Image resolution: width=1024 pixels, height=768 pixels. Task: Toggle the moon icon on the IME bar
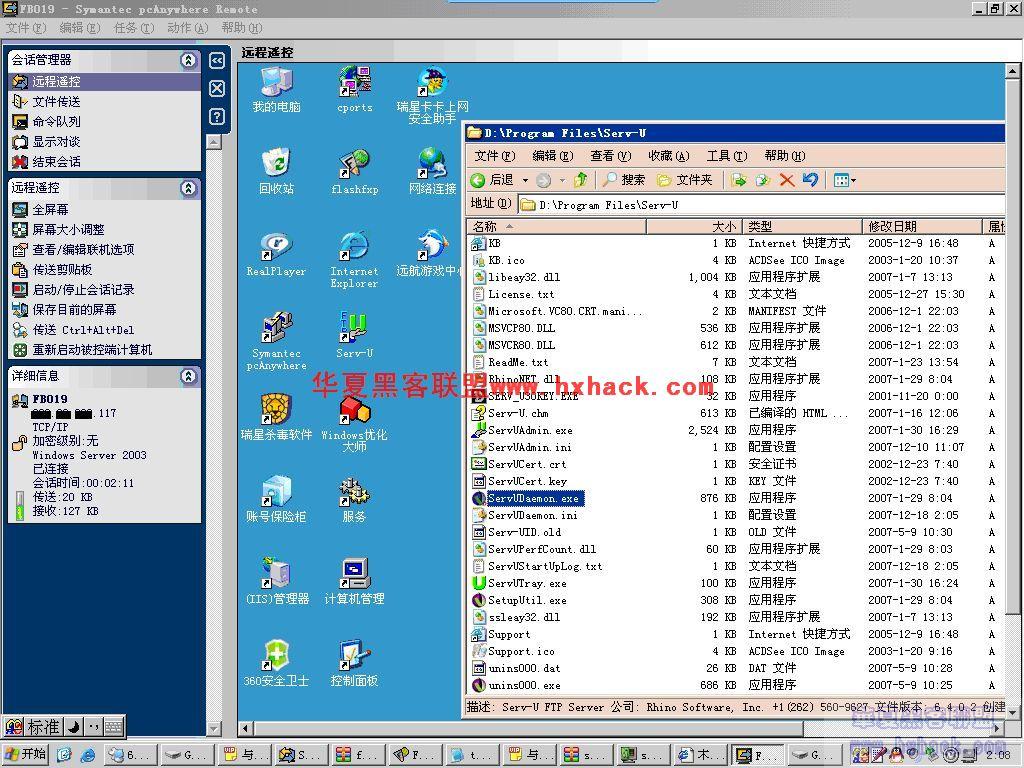(x=74, y=727)
